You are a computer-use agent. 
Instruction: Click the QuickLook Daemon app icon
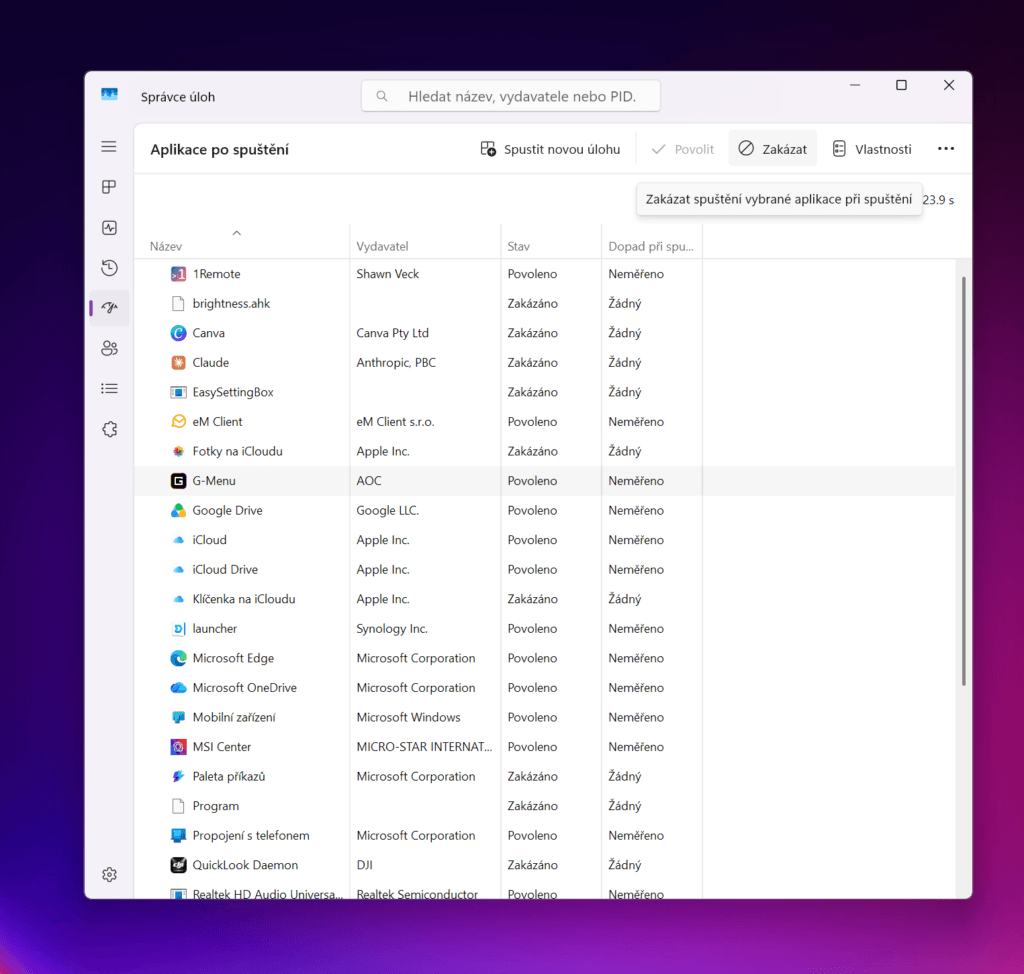tap(178, 865)
